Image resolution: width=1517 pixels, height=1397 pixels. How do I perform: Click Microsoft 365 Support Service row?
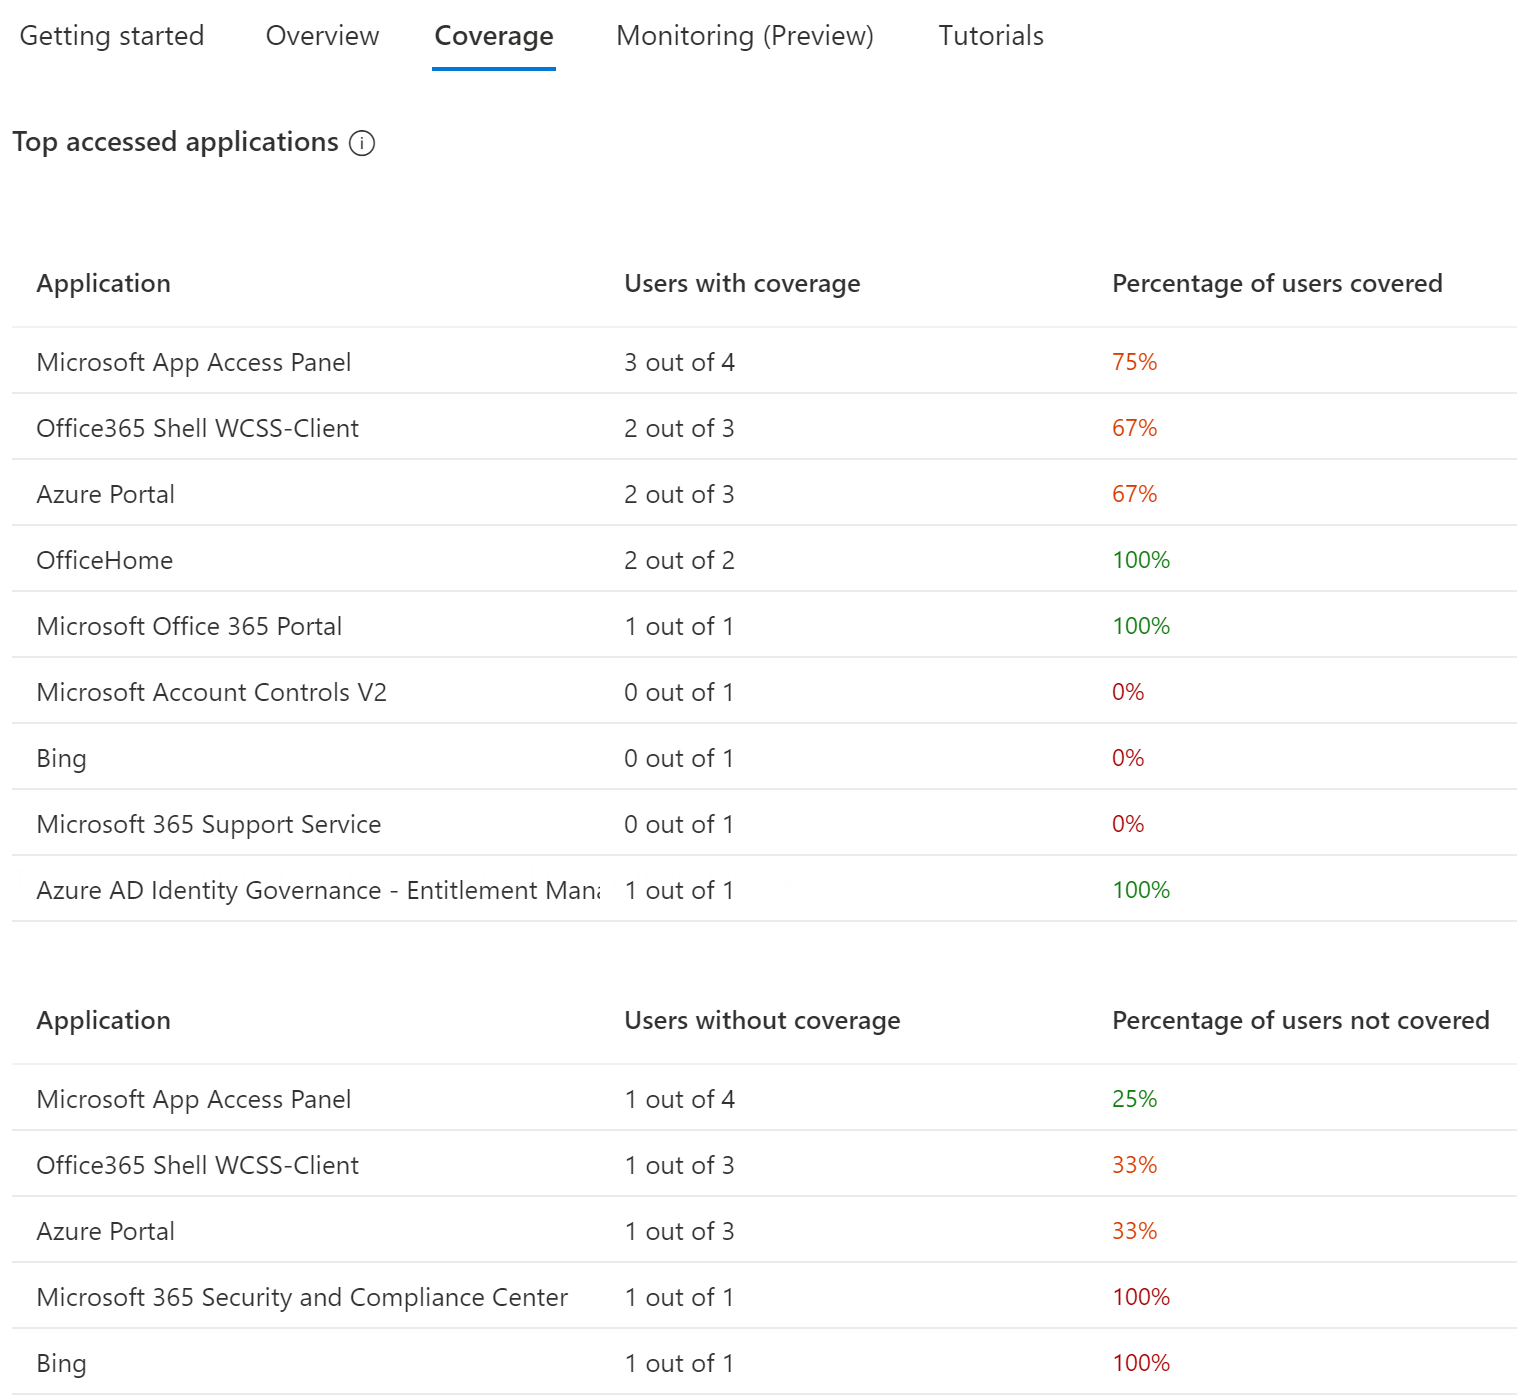(x=209, y=825)
